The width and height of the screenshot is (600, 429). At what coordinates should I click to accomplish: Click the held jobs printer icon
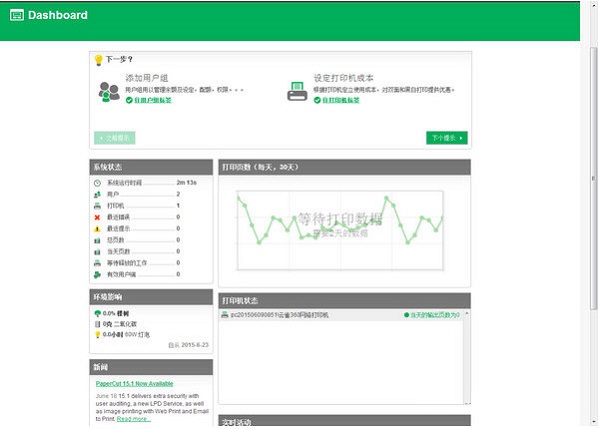click(97, 263)
